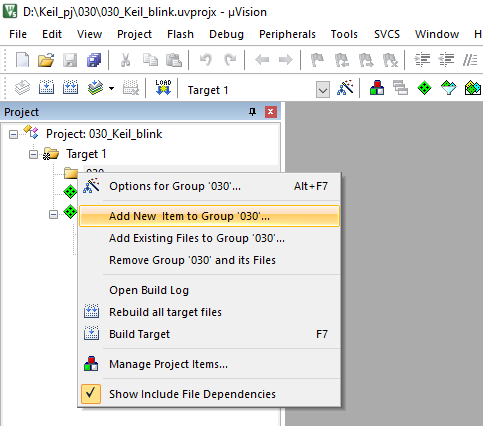Click the Copy icon in toolbar
The image size is (483, 426).
point(150,60)
